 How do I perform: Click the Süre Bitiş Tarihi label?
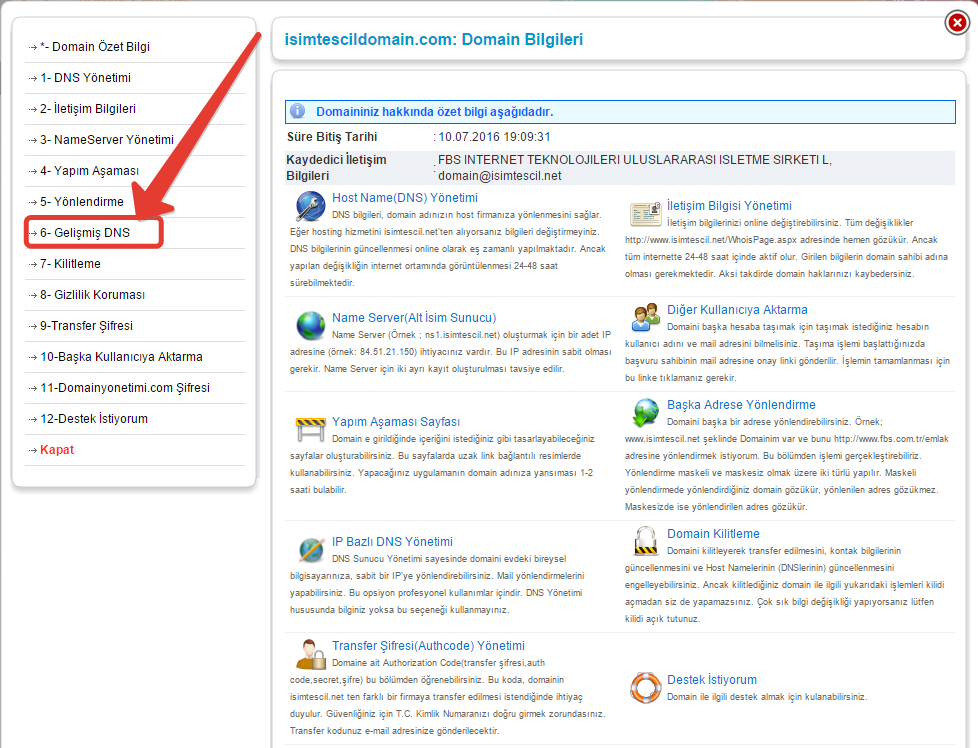point(332,137)
